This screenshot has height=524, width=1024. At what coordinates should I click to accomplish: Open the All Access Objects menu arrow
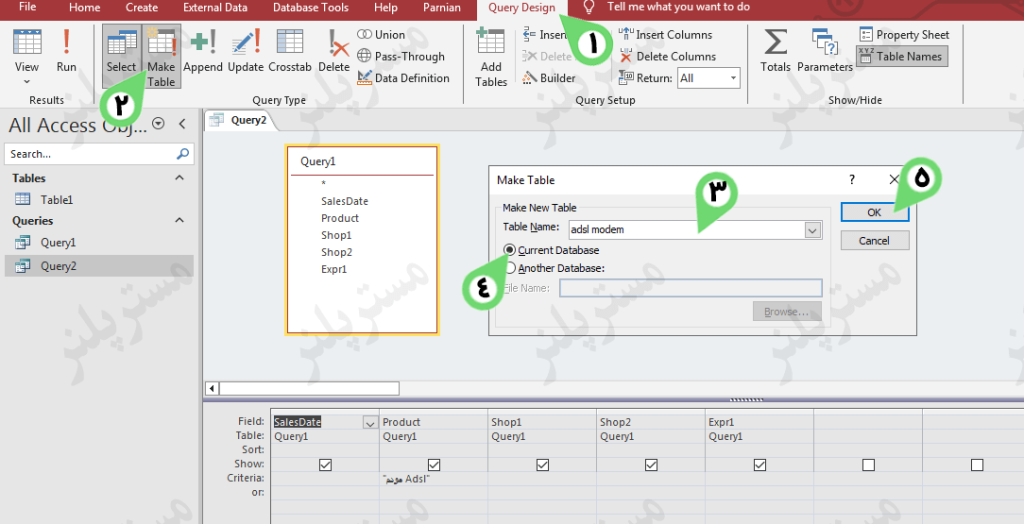click(x=158, y=123)
